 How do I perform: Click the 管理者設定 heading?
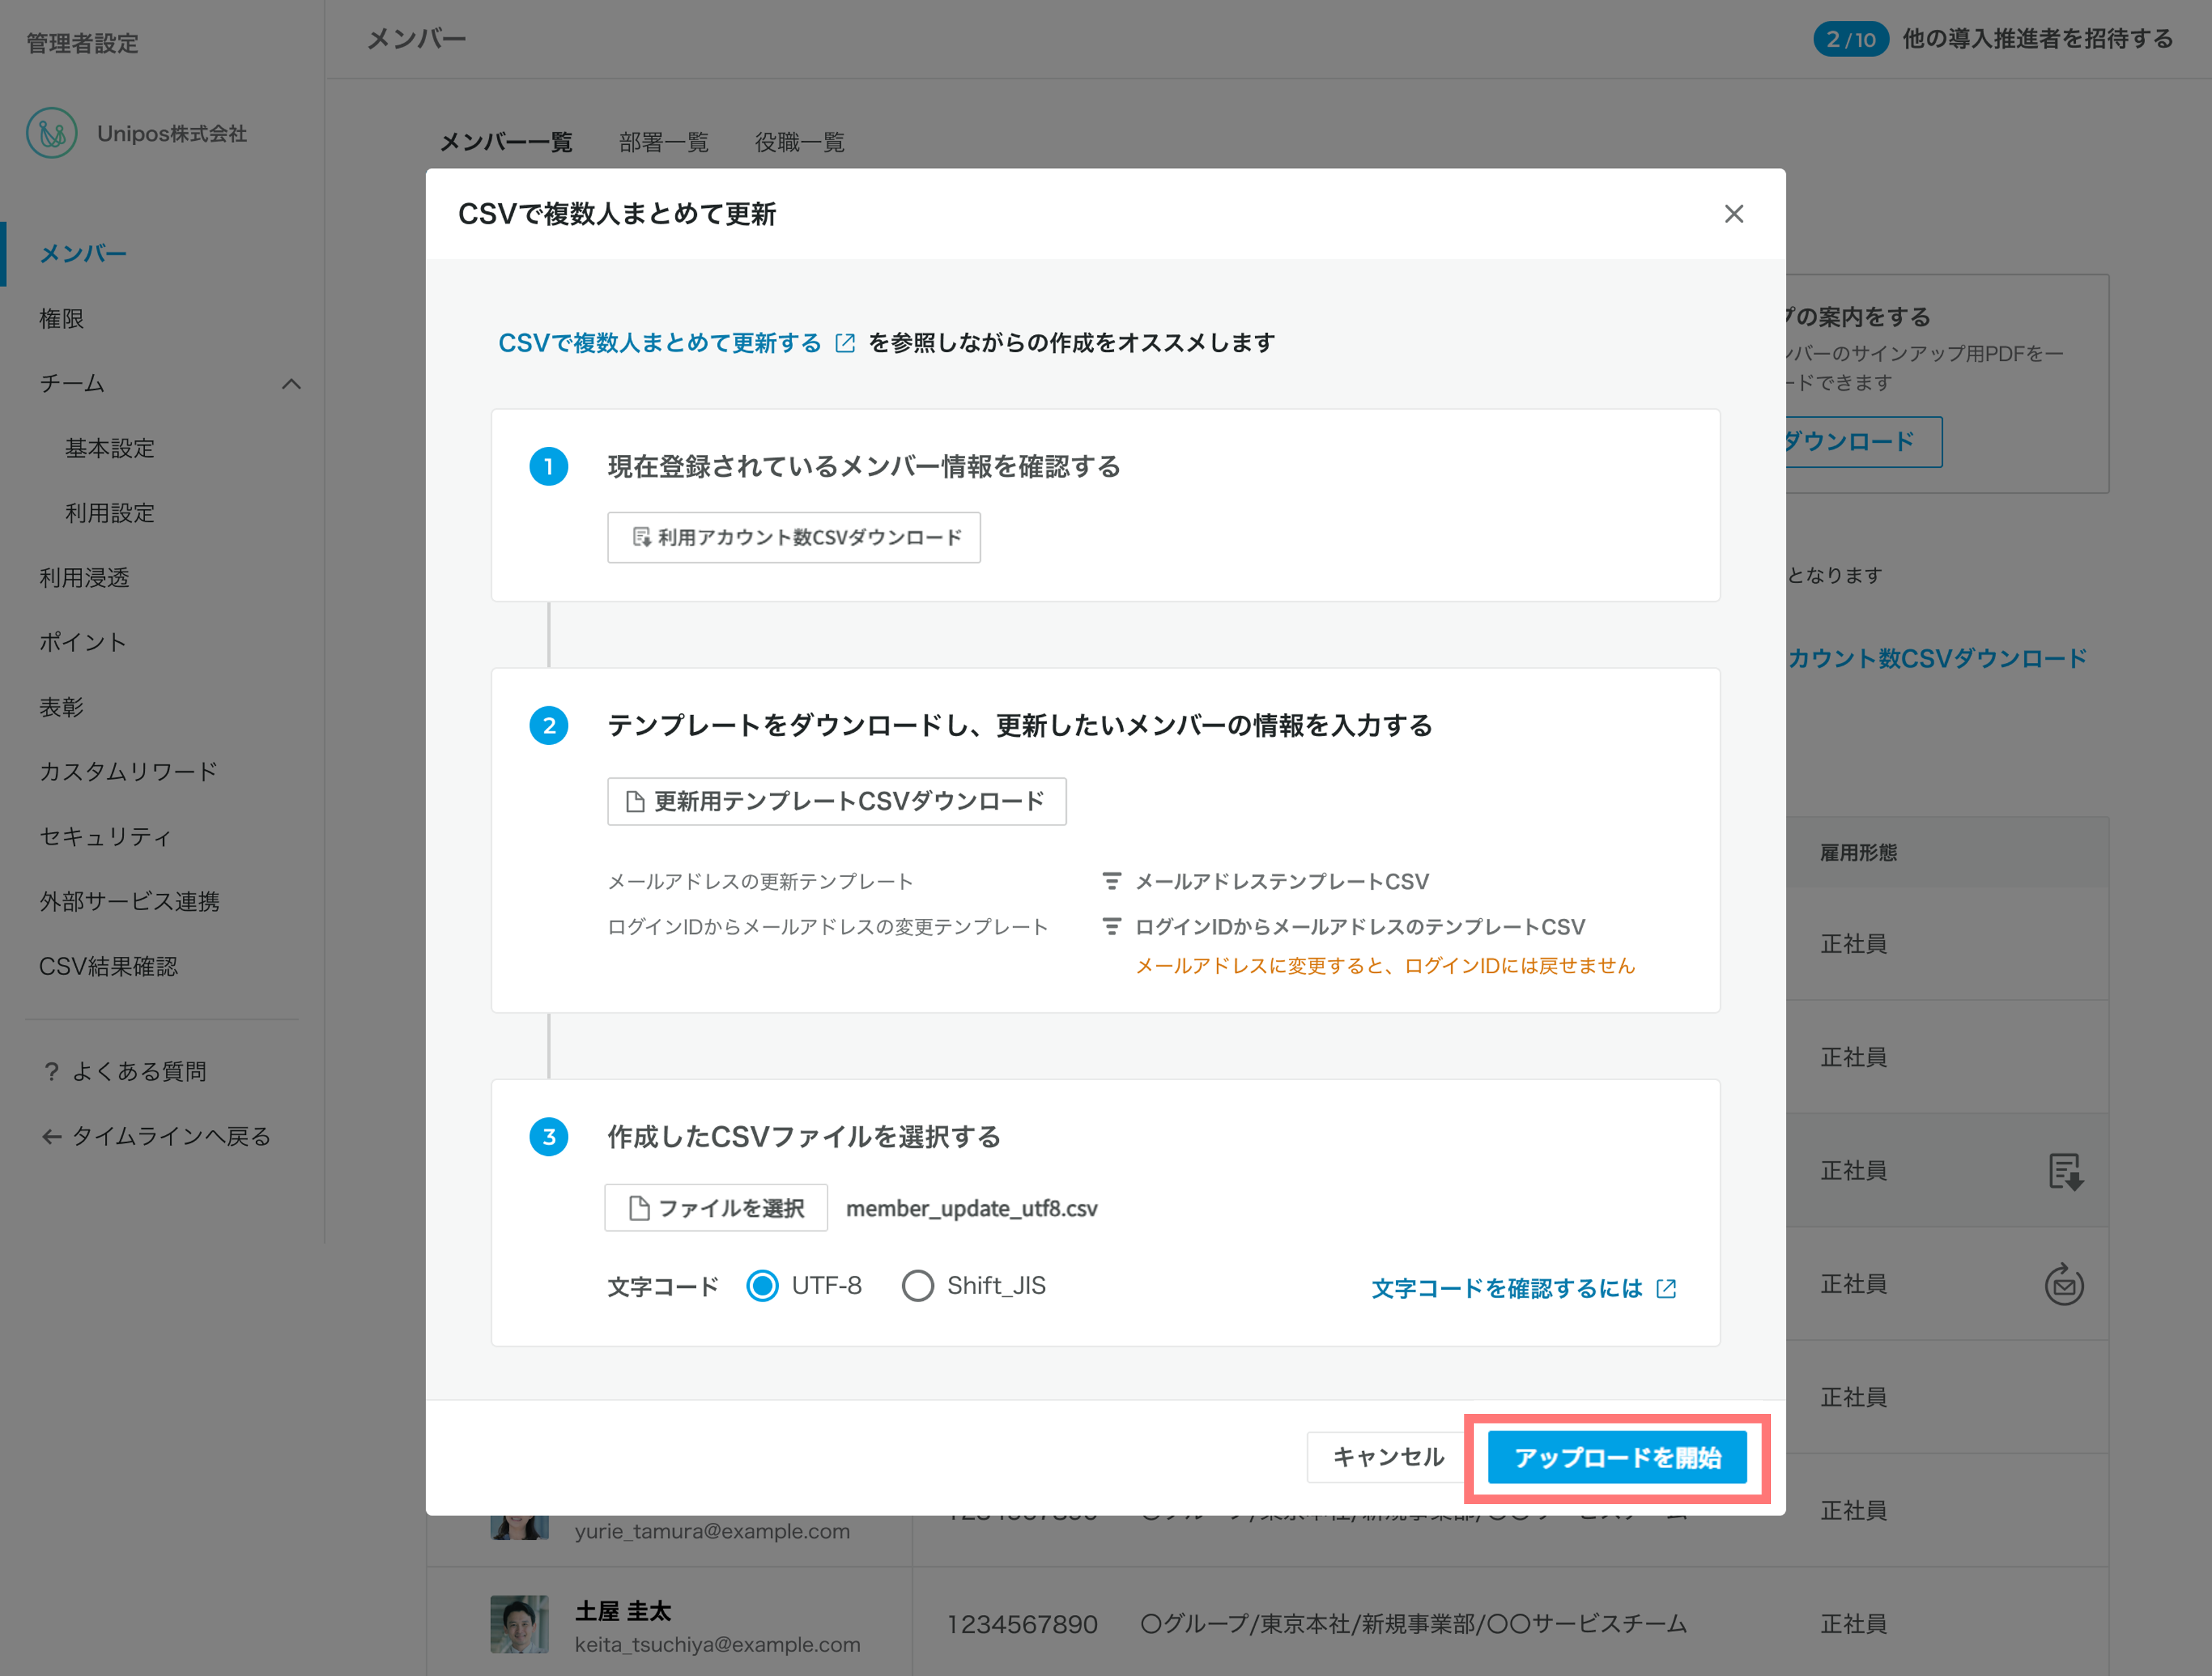pyautogui.click(x=82, y=43)
